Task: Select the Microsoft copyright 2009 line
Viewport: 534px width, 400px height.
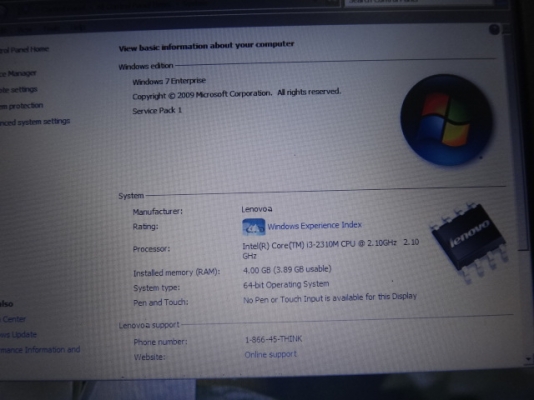Action: click(x=236, y=94)
